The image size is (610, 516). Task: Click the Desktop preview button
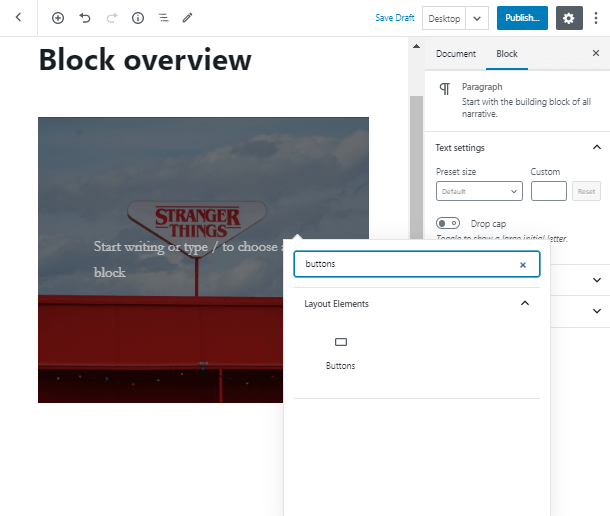tap(444, 18)
